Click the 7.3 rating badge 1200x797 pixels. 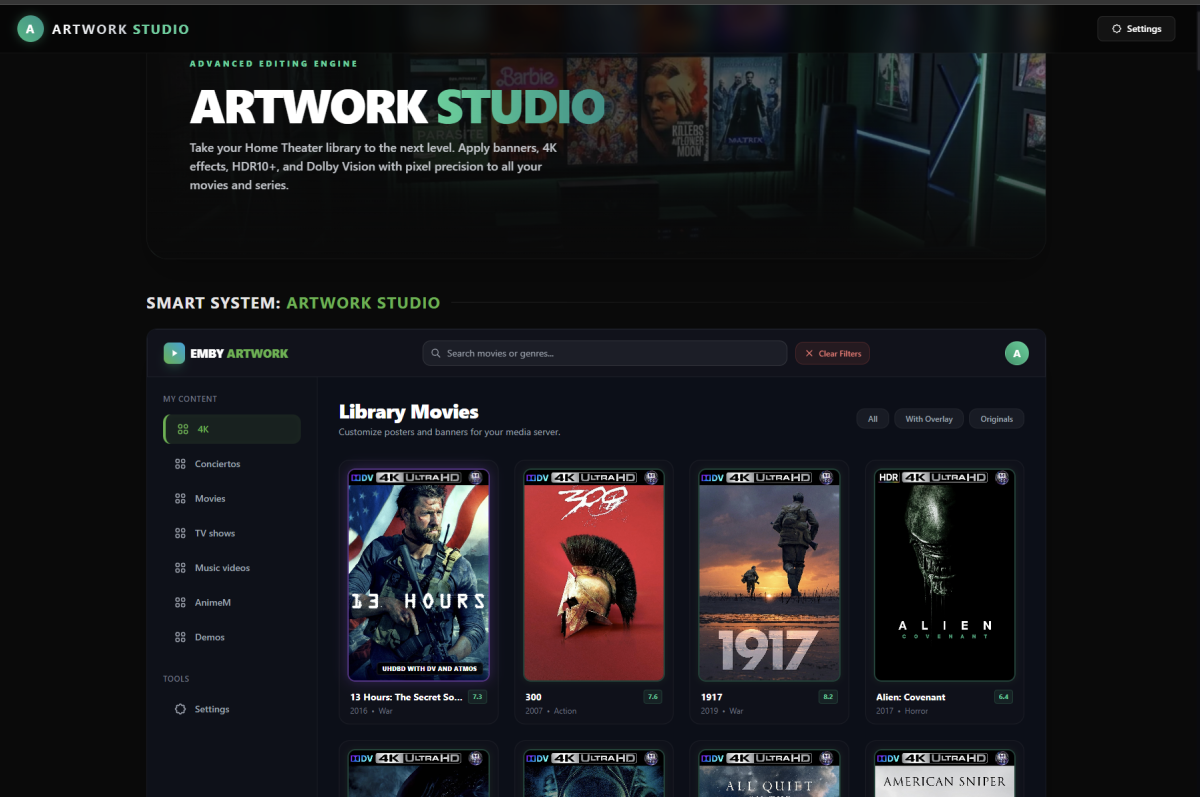[477, 697]
